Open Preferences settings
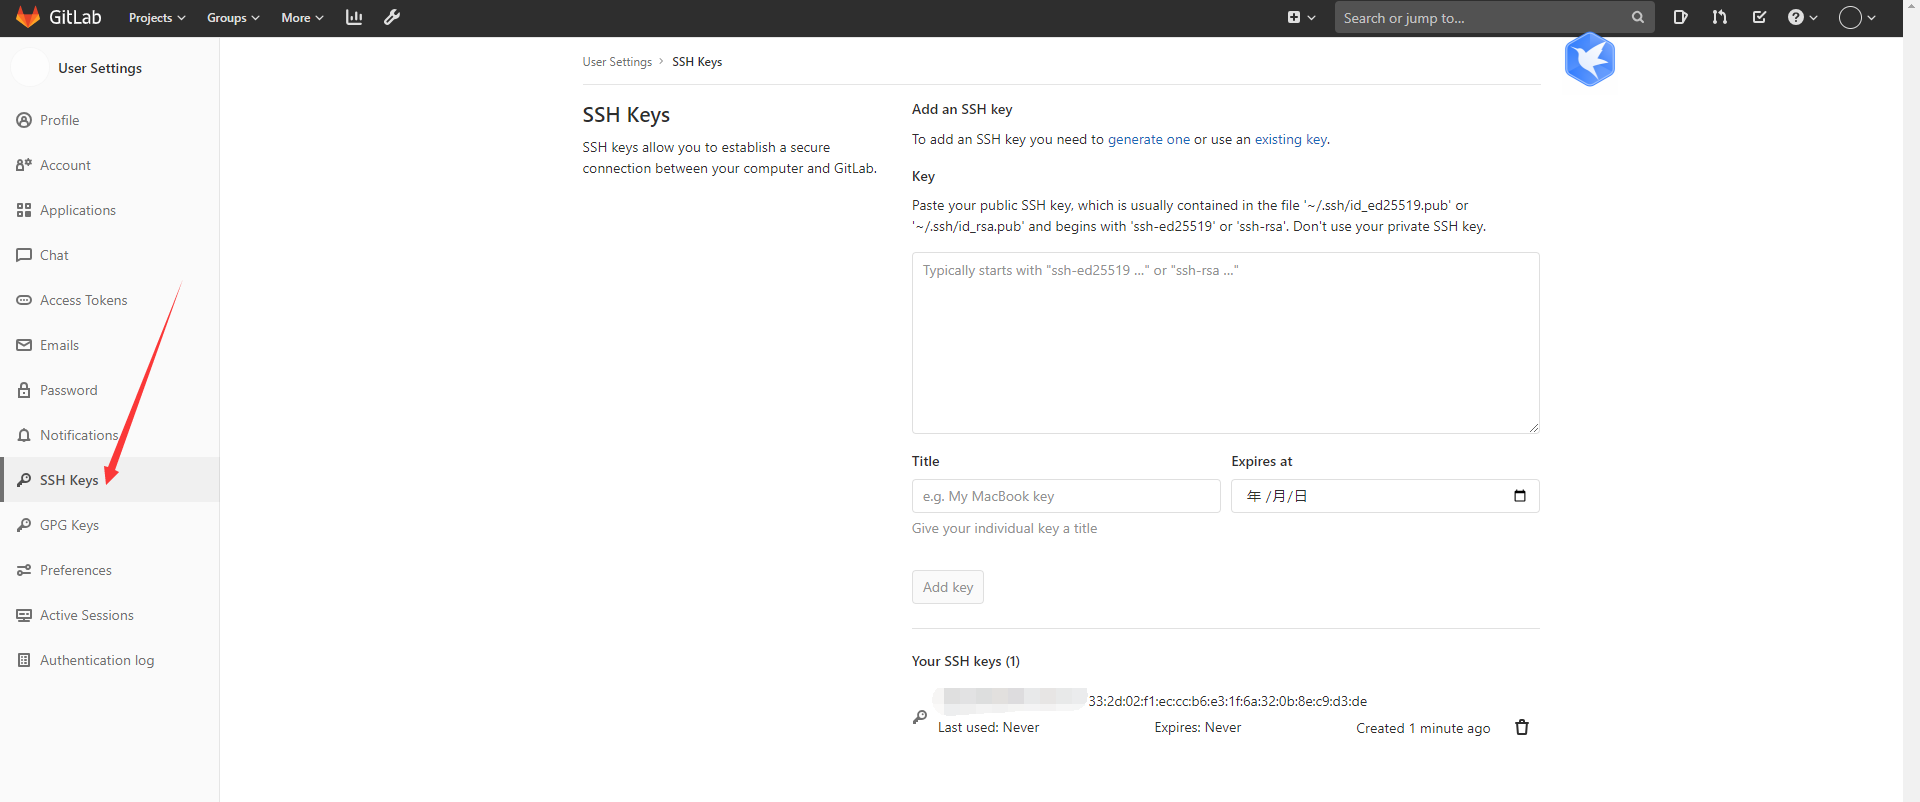The height and width of the screenshot is (802, 1920). (109, 570)
